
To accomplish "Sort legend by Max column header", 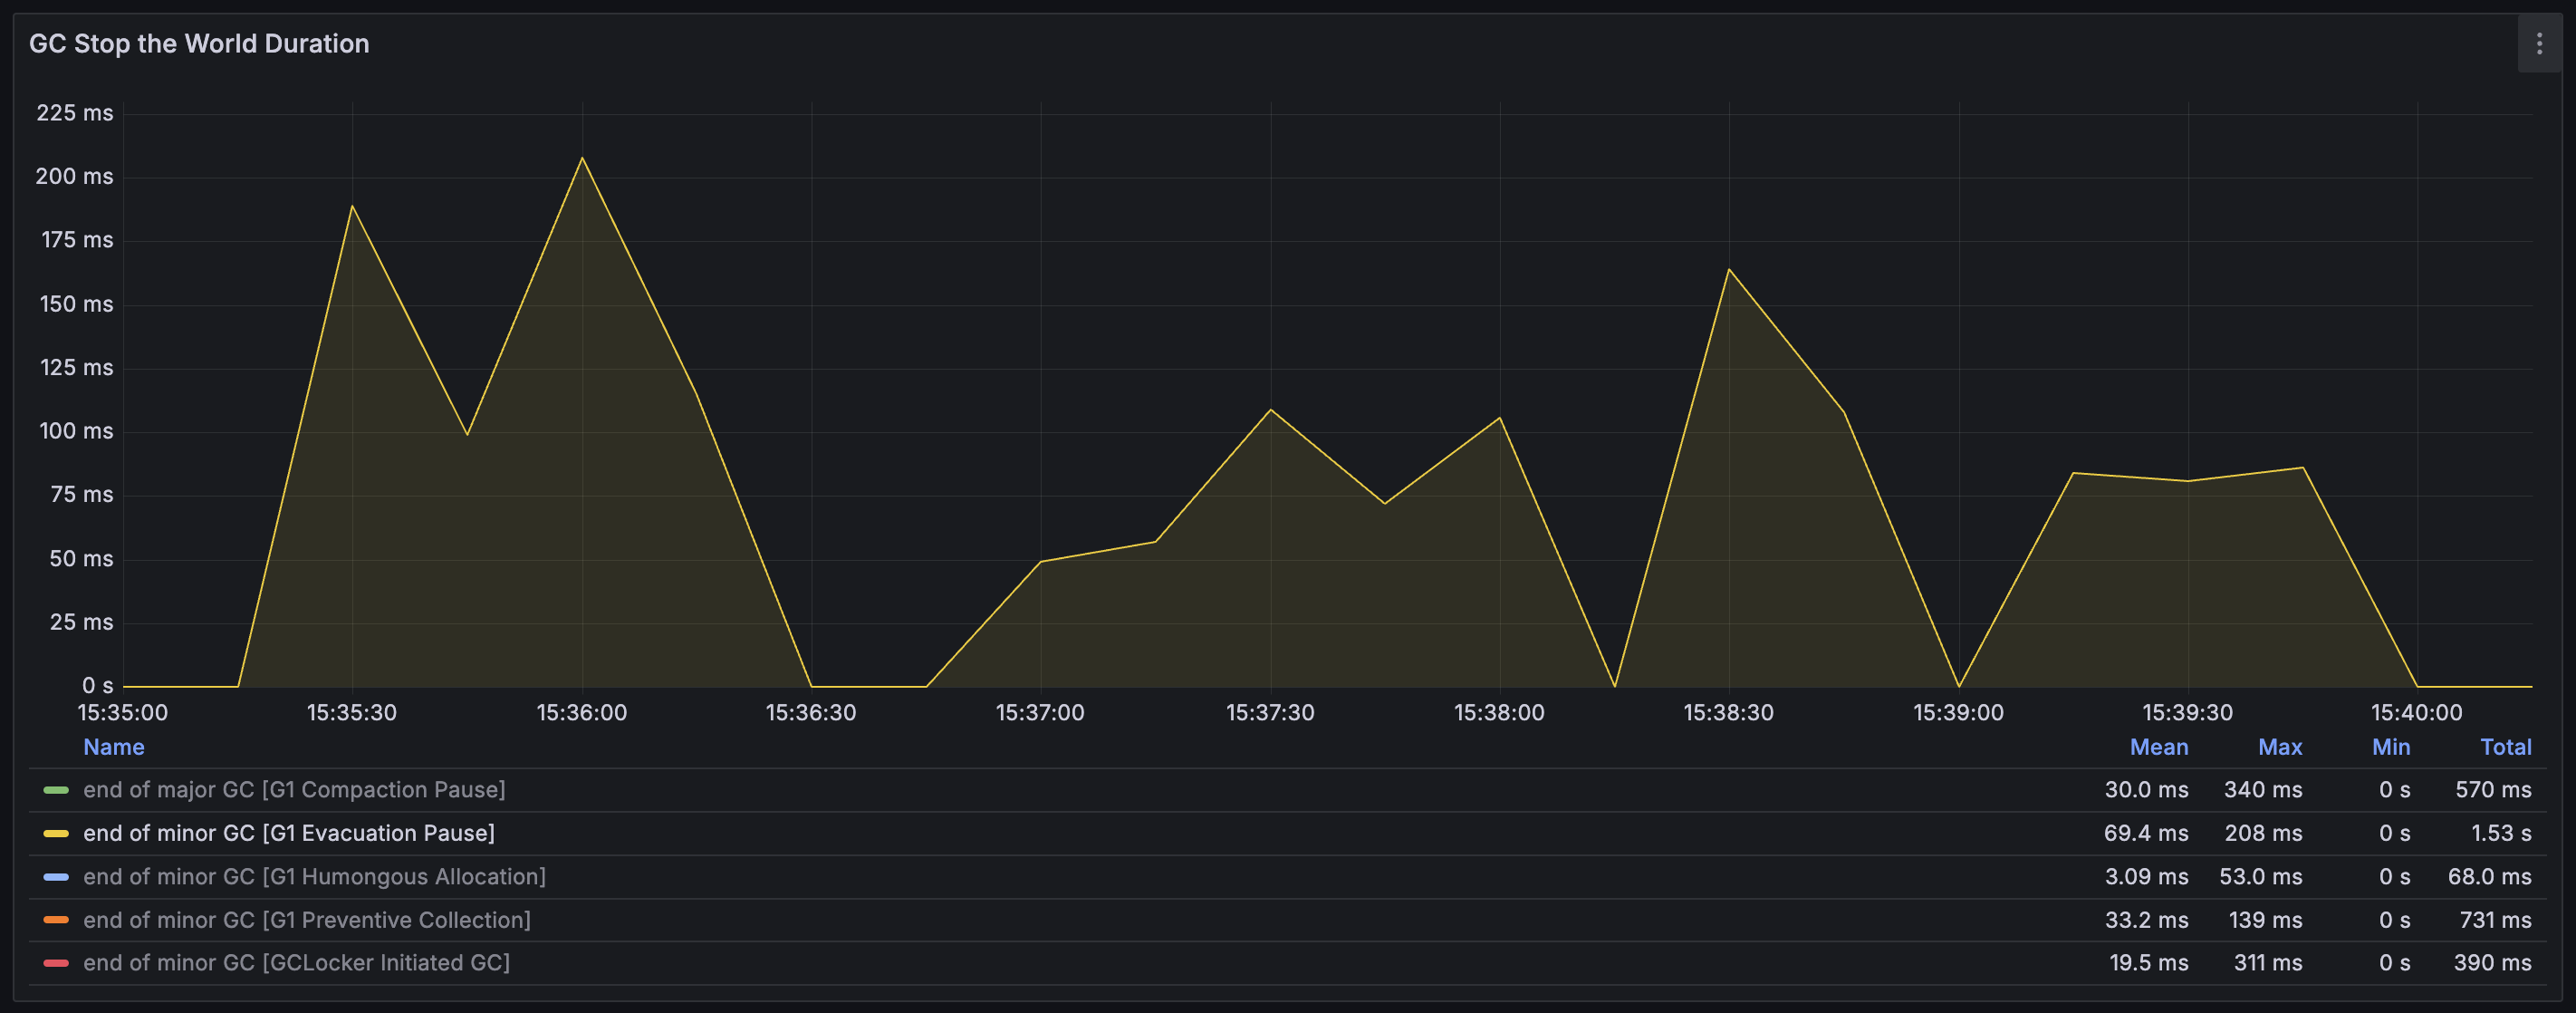I will 2280,747.
